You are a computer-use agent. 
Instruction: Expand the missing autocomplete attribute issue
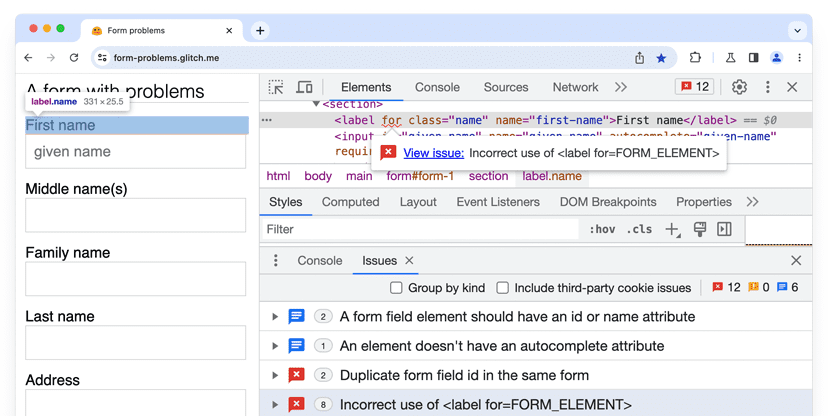[275, 346]
